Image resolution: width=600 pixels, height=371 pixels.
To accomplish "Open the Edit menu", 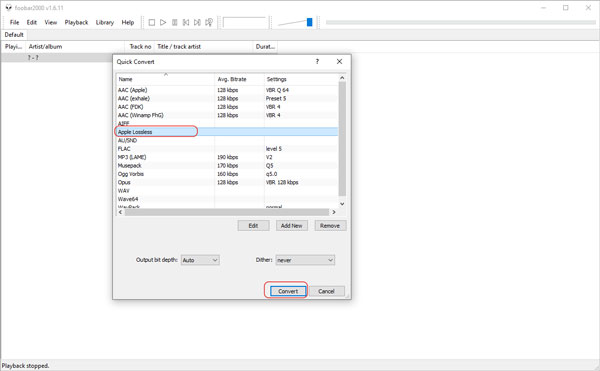I will (32, 23).
